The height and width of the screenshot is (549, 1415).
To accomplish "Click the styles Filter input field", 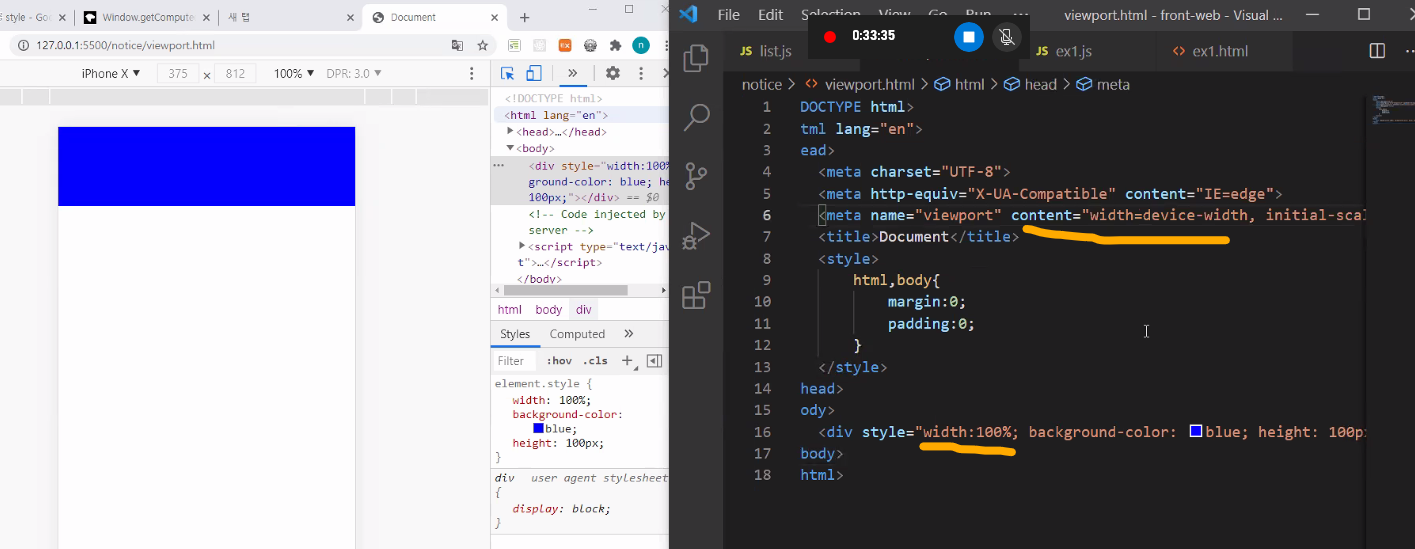I will pyautogui.click(x=515, y=361).
